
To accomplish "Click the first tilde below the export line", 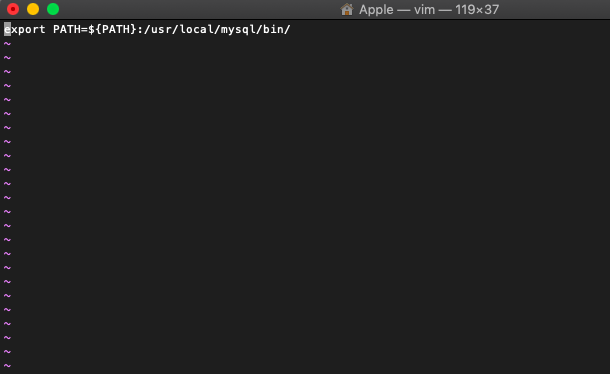I will pyautogui.click(x=7, y=44).
